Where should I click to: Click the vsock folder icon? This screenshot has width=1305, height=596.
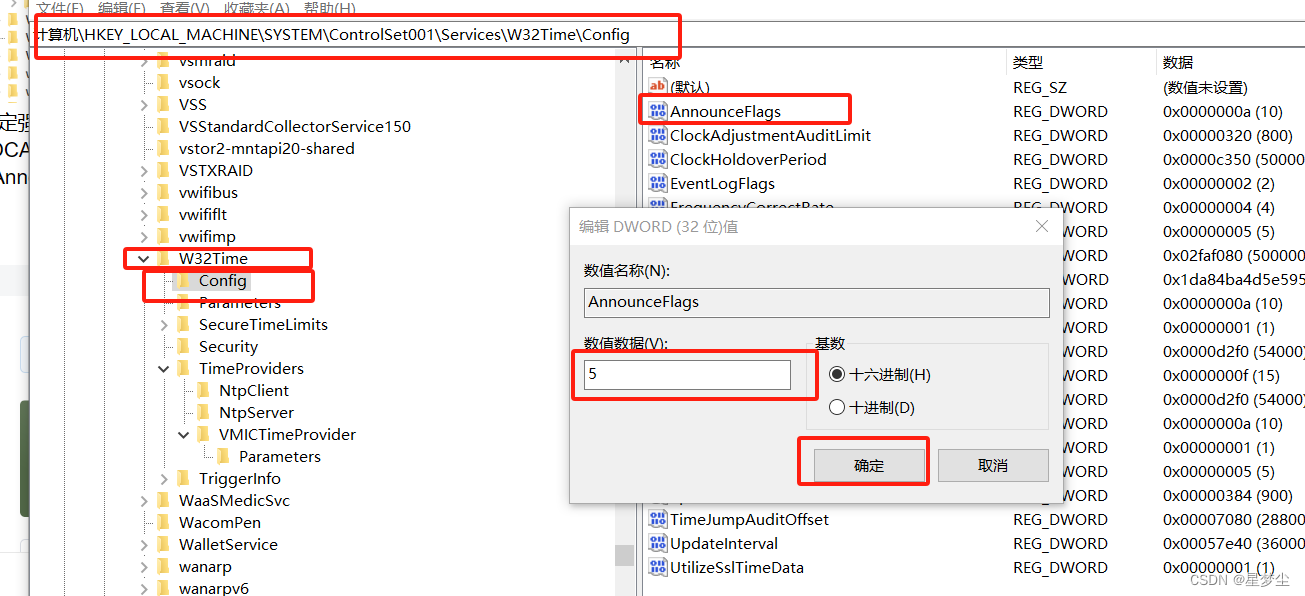[x=163, y=82]
